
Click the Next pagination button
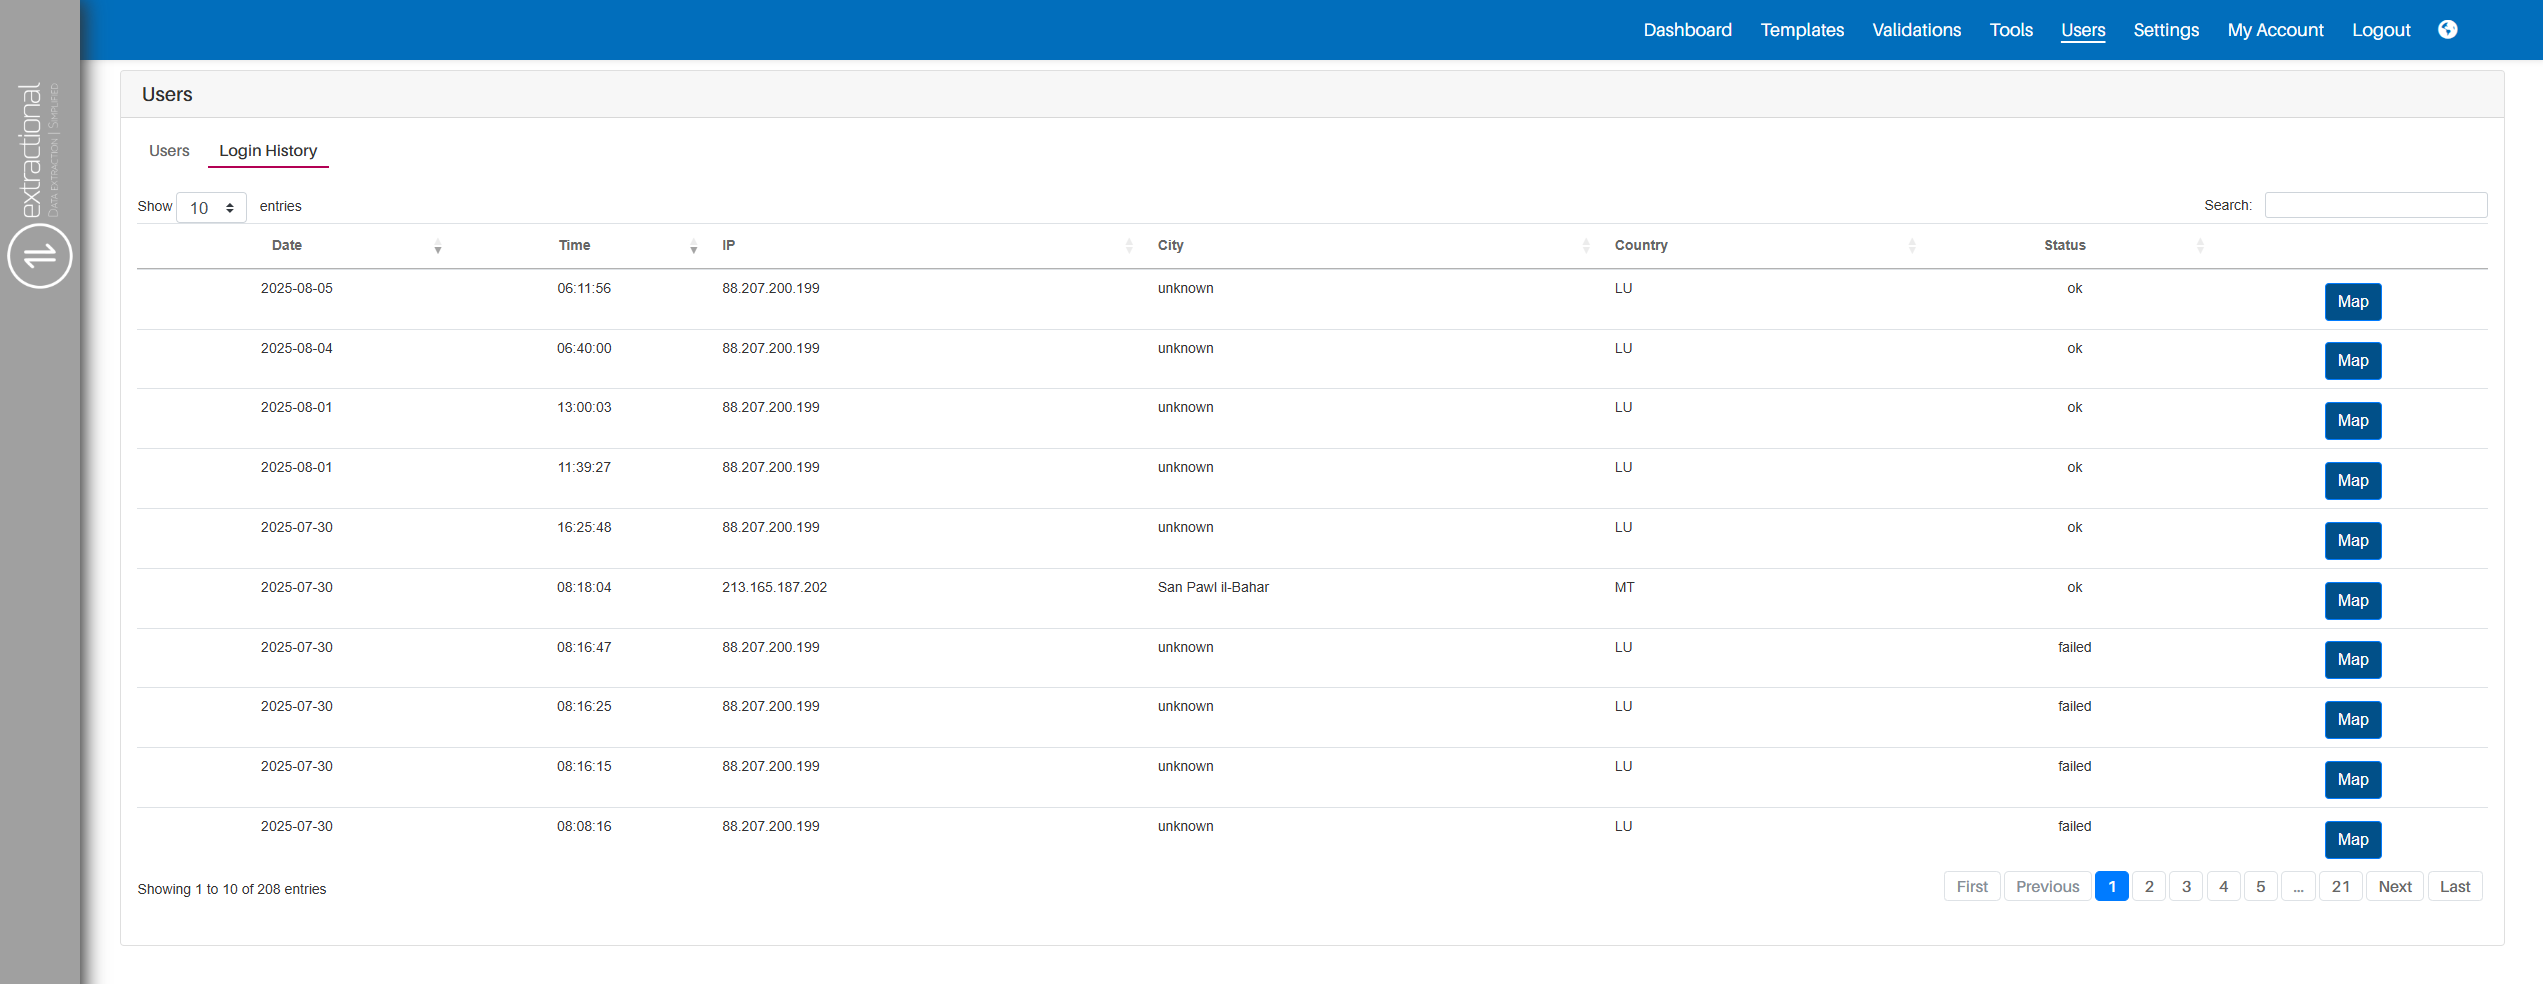point(2394,887)
